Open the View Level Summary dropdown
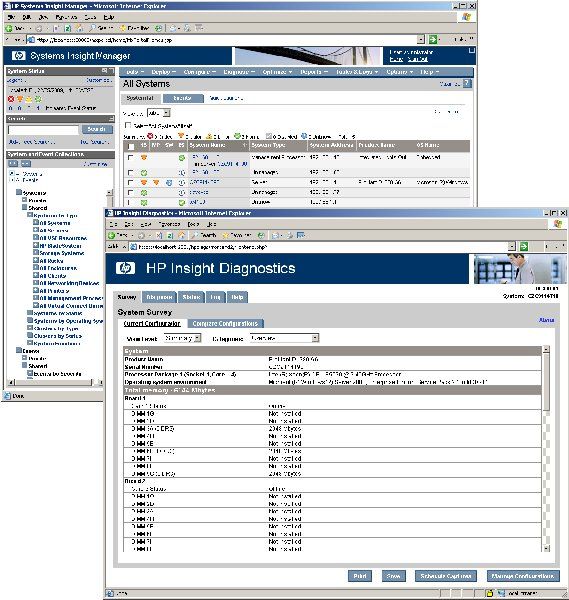The image size is (569, 600). tap(183, 338)
